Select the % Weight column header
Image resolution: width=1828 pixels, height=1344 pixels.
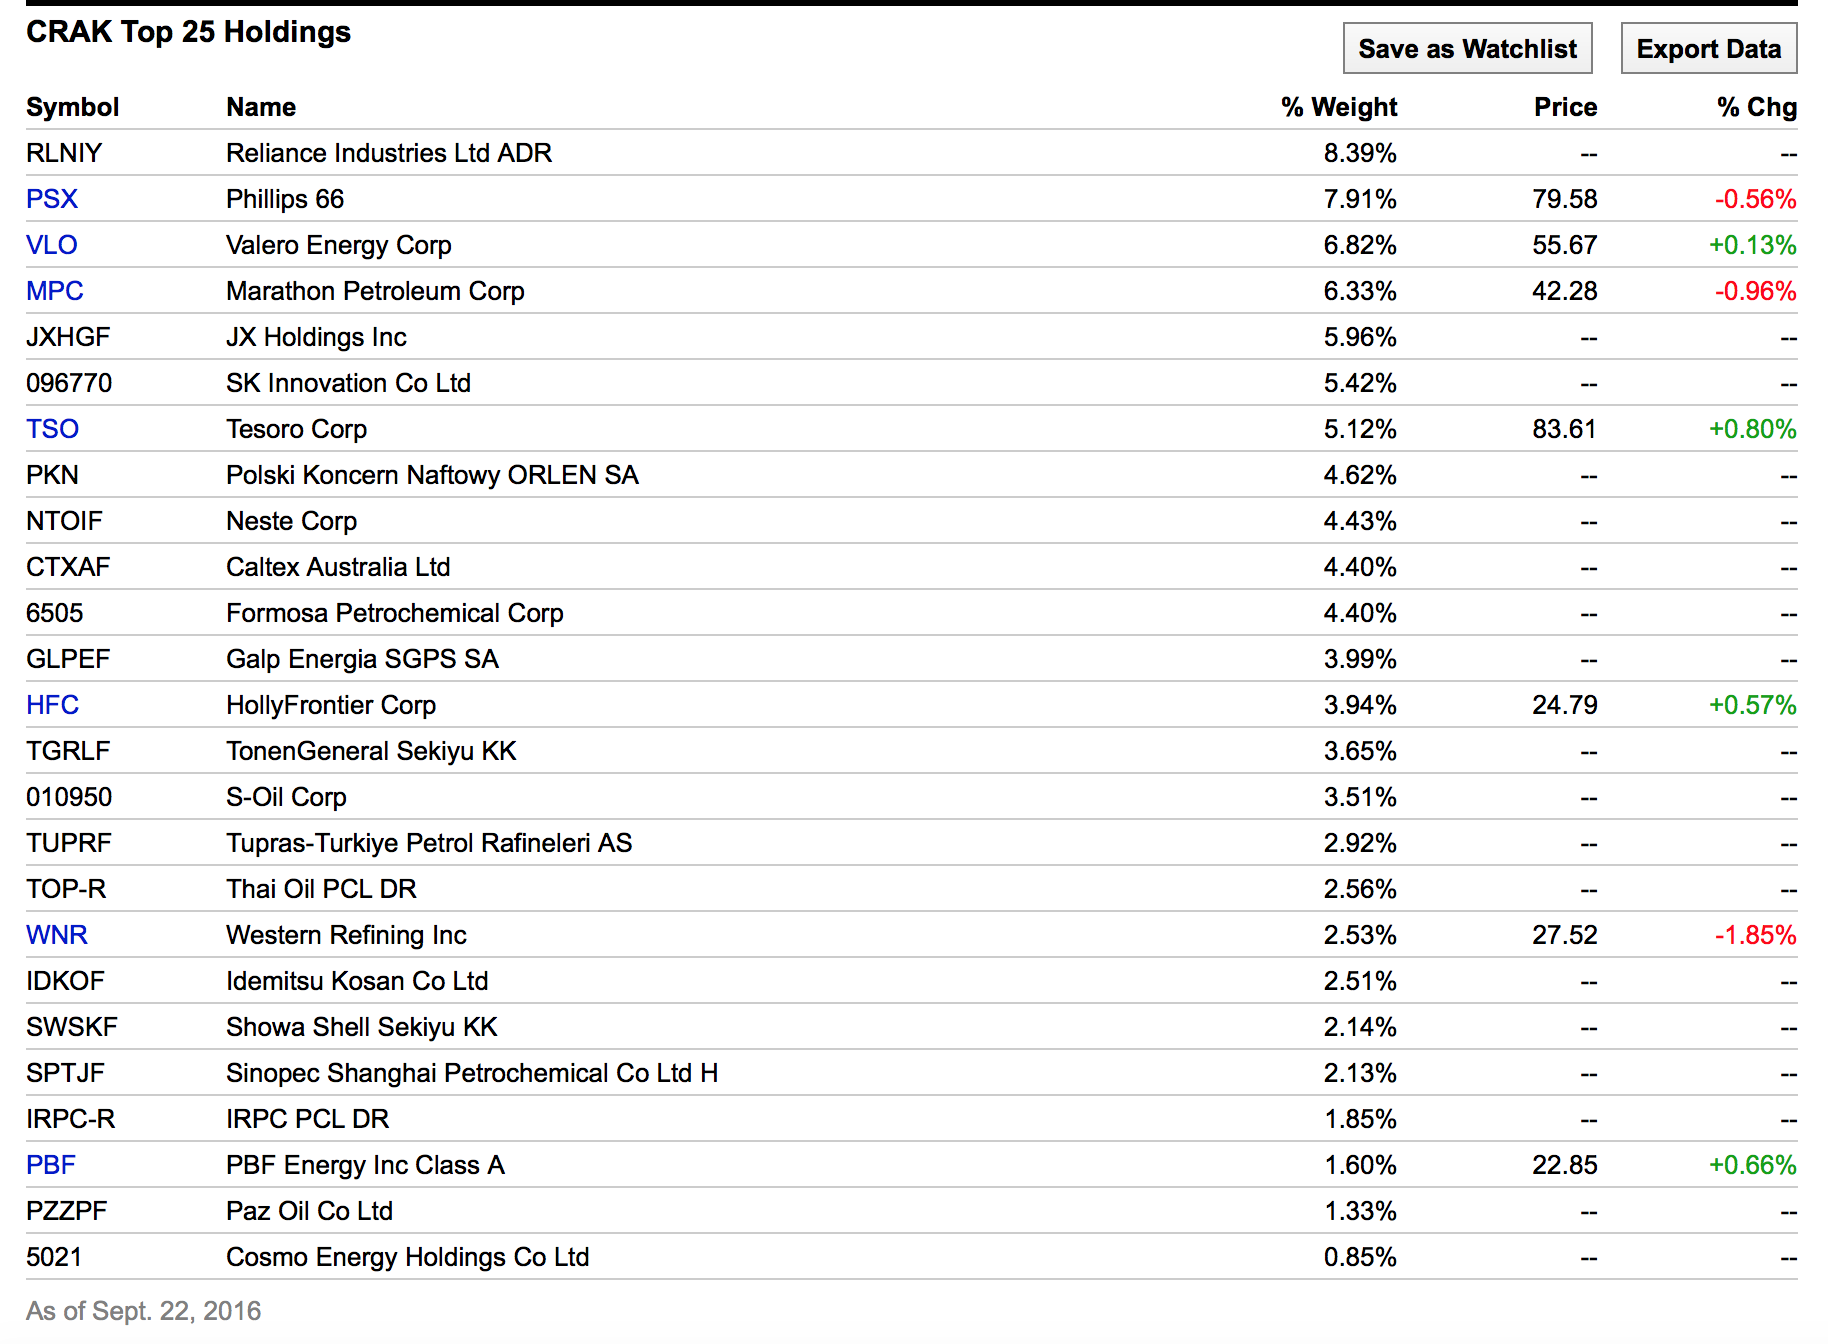[1339, 107]
